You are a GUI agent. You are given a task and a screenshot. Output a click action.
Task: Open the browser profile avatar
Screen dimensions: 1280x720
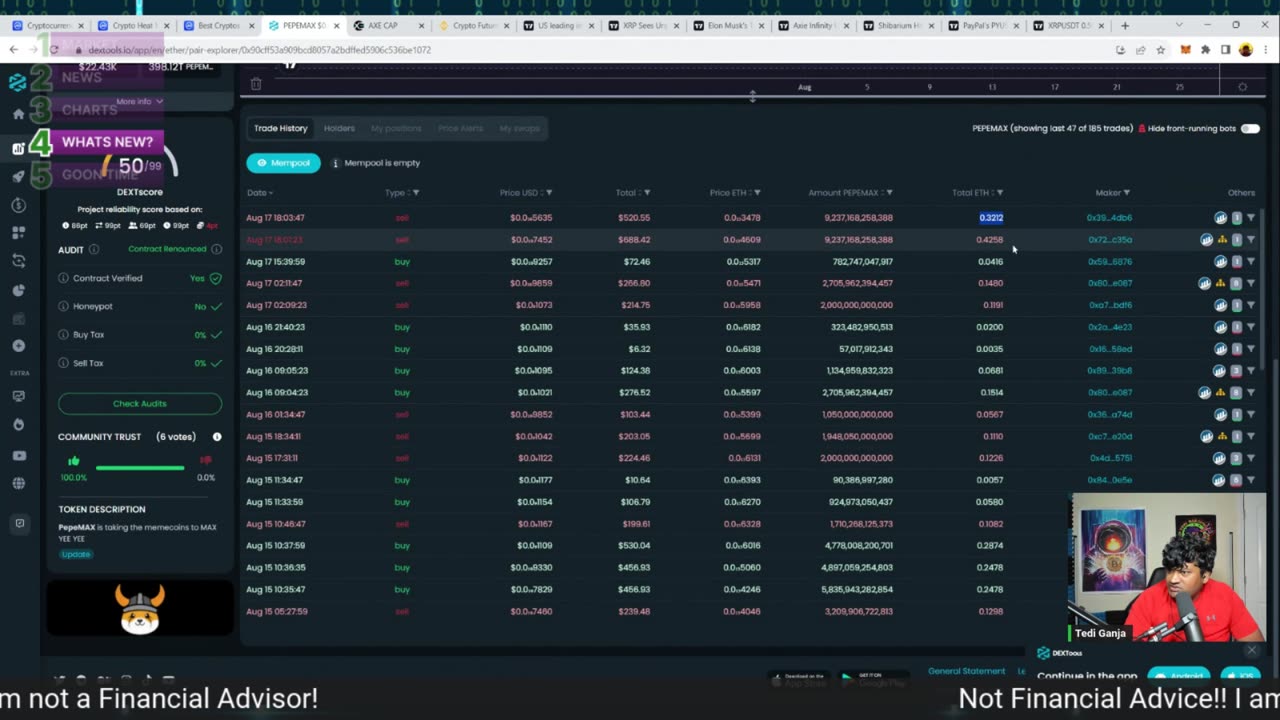tap(1245, 49)
